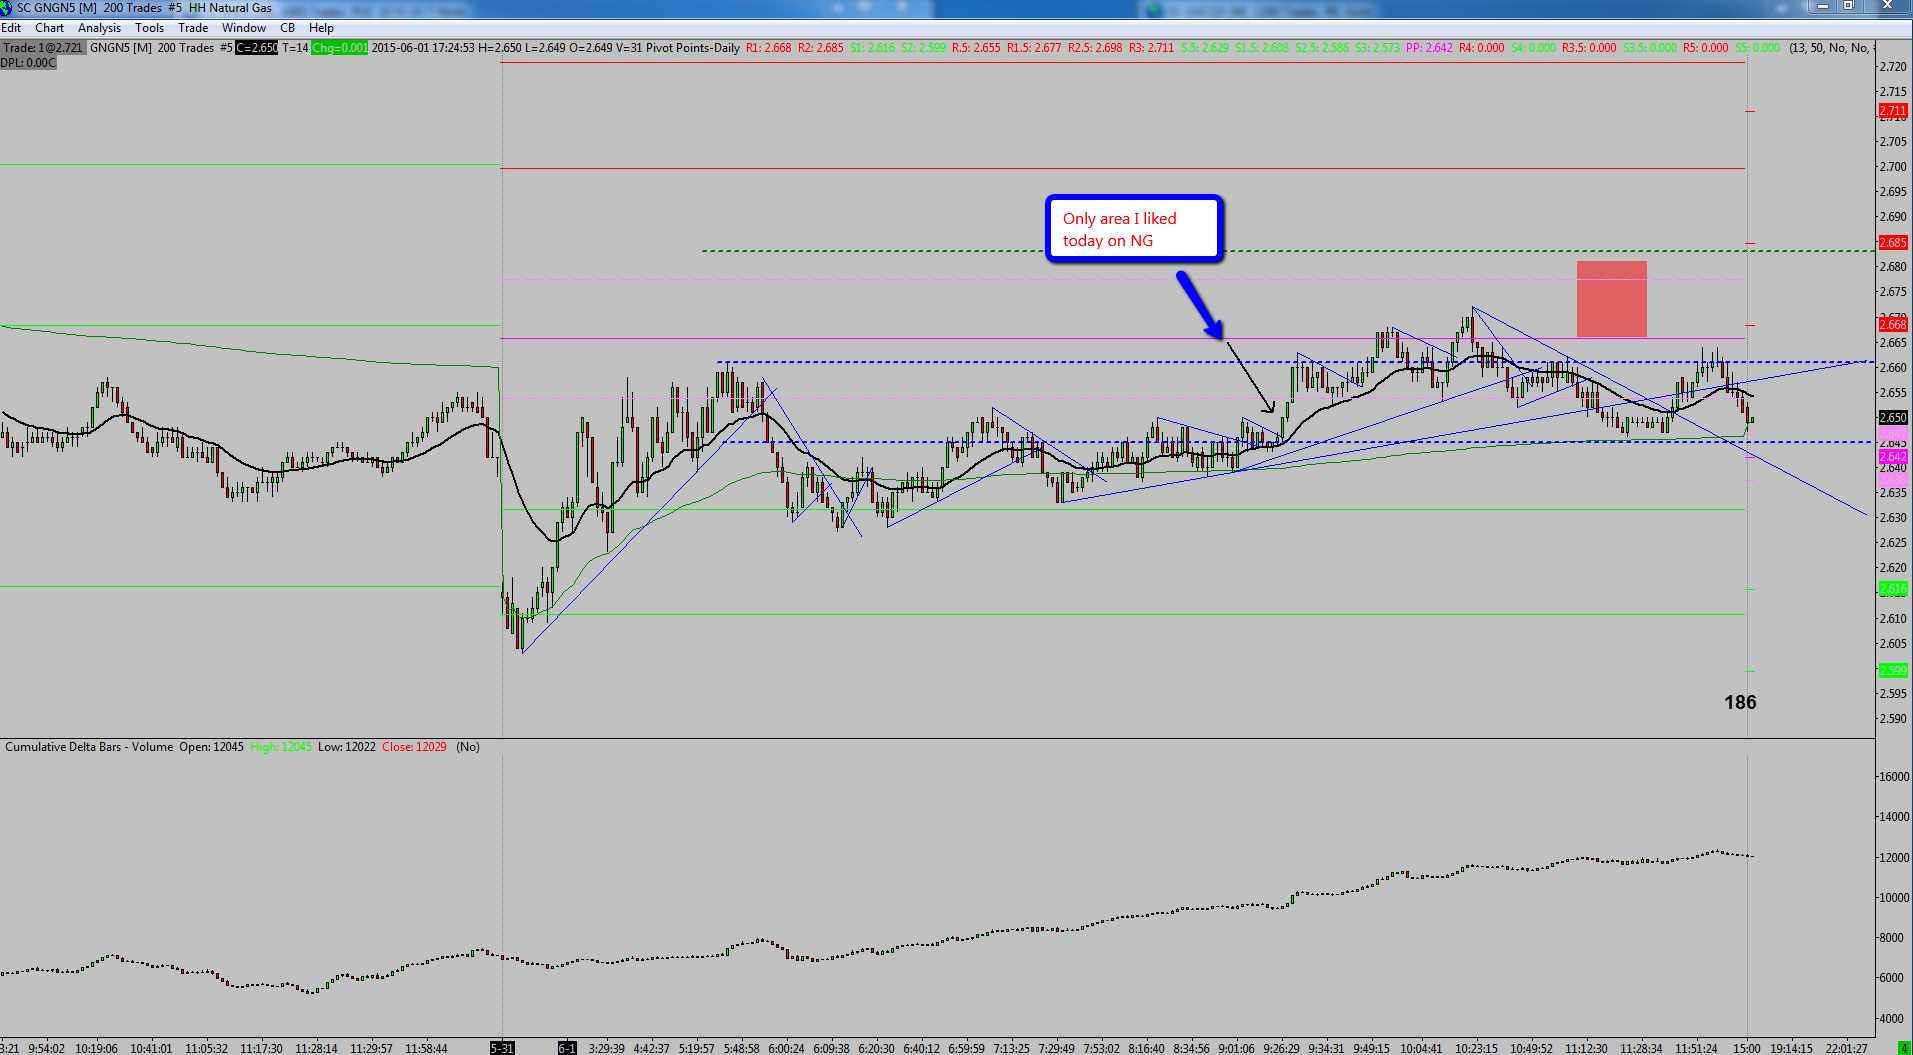Click the 'T=14' trade count value
1913x1055 pixels.
[295, 48]
